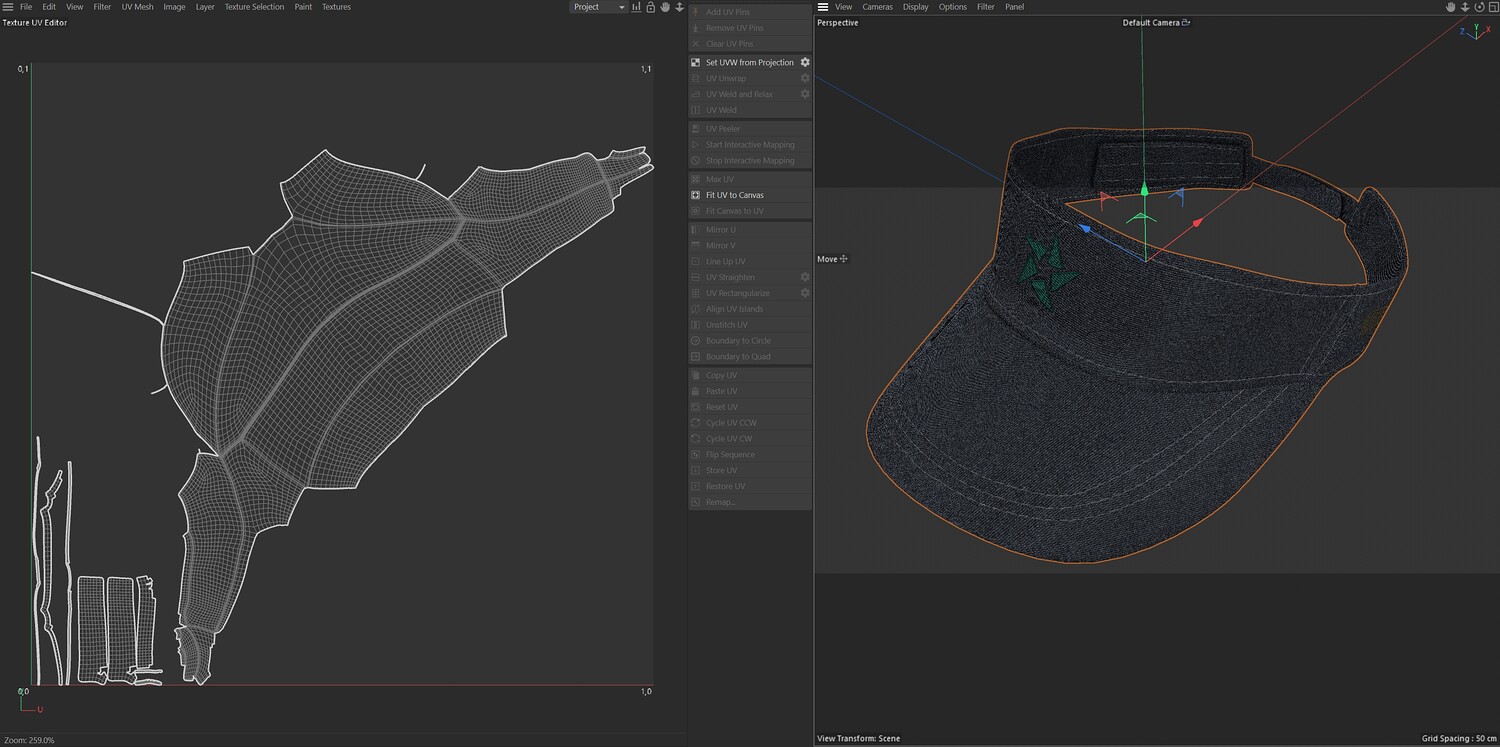Open the viewport hamburger menu
This screenshot has width=1500, height=747.
[x=823, y=7]
